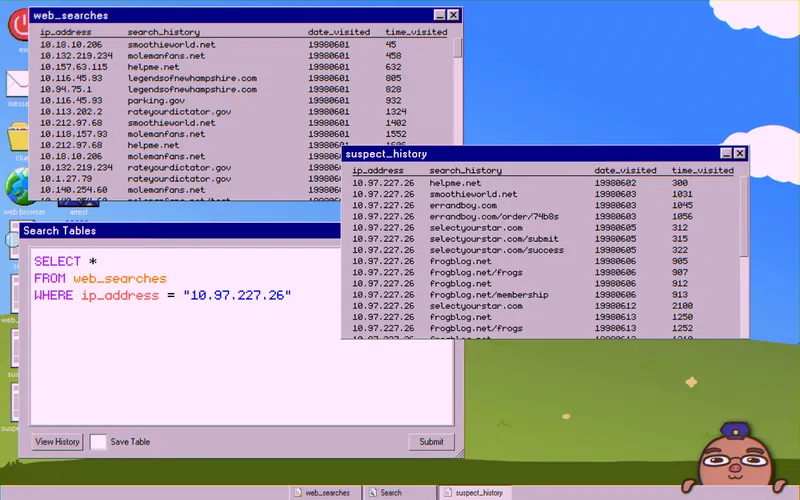Select IP 10.140.254.60 in web_searches
Image resolution: width=800 pixels, height=500 pixels.
click(x=74, y=190)
